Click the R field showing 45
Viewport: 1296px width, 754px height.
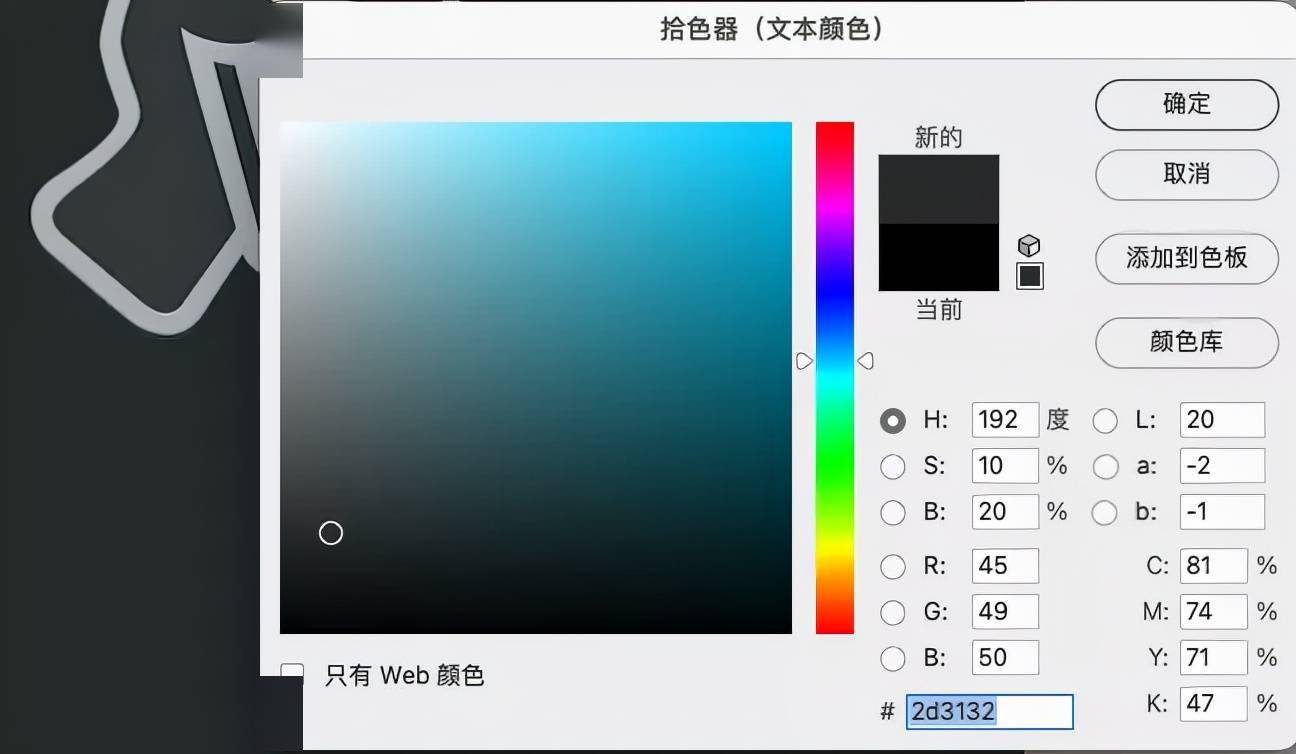[1005, 566]
